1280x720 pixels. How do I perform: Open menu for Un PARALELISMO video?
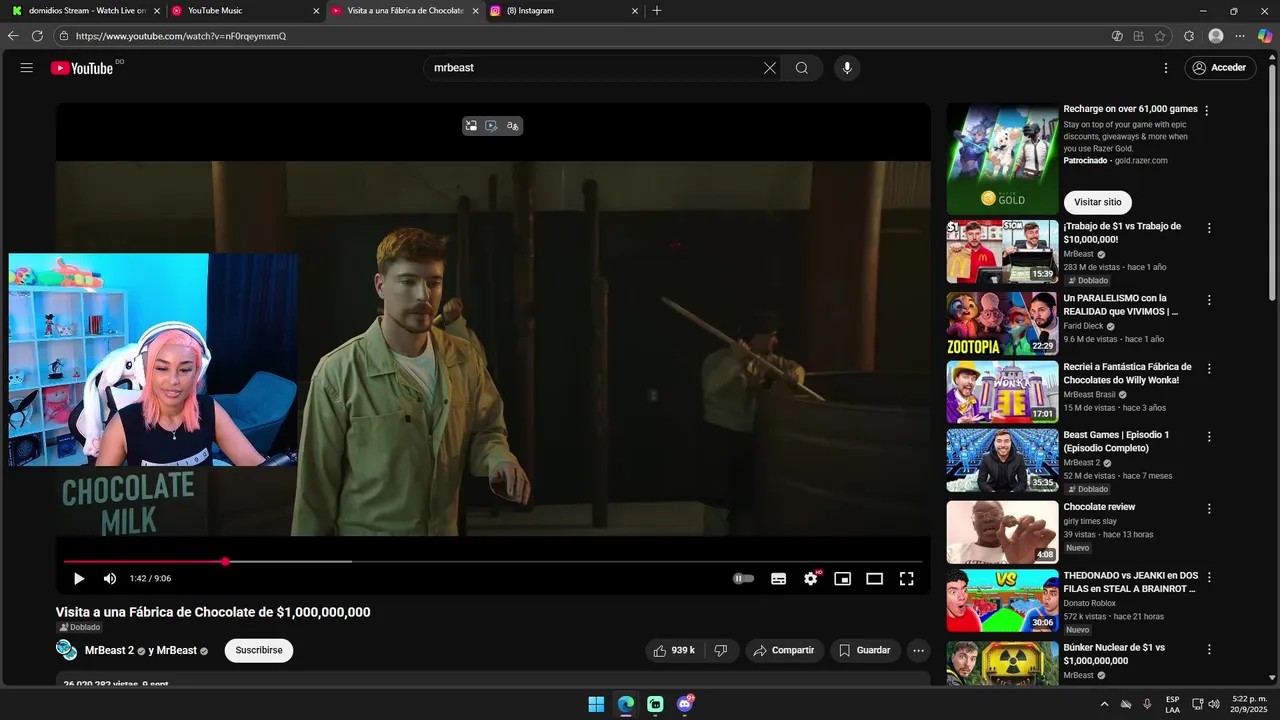pos(1209,300)
